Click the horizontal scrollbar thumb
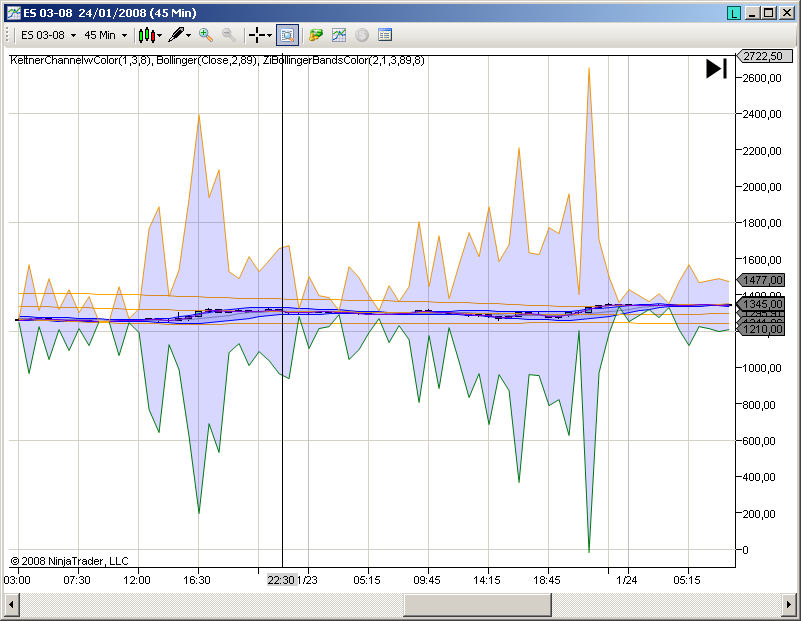The image size is (801, 621). click(477, 605)
